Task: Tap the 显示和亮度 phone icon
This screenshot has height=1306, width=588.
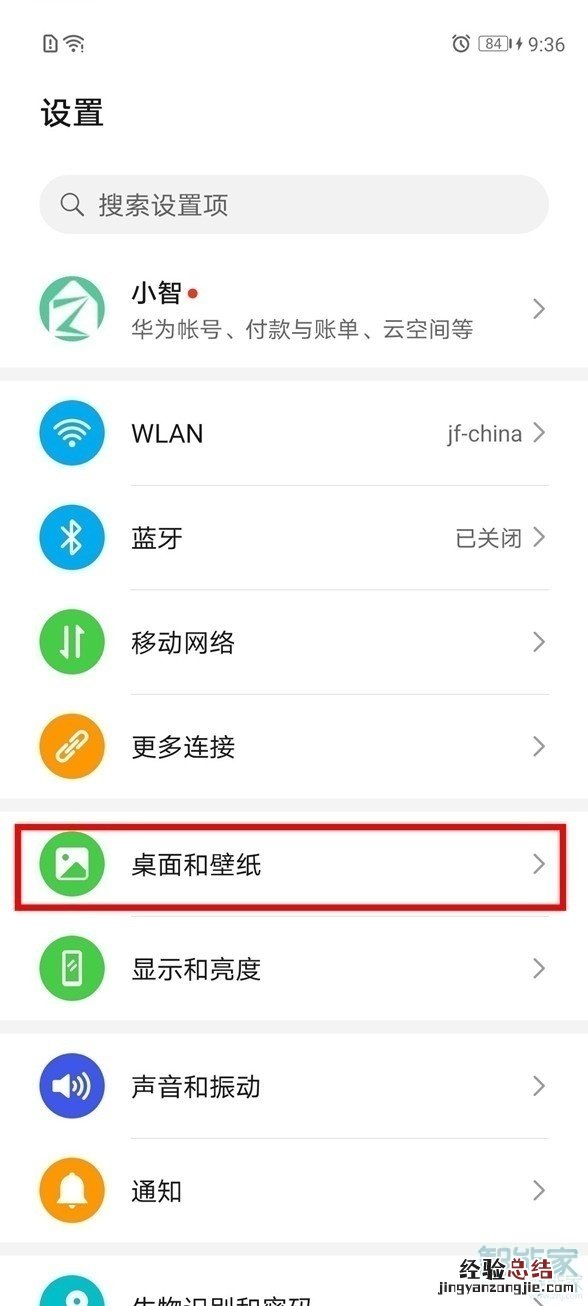Action: (x=71, y=968)
